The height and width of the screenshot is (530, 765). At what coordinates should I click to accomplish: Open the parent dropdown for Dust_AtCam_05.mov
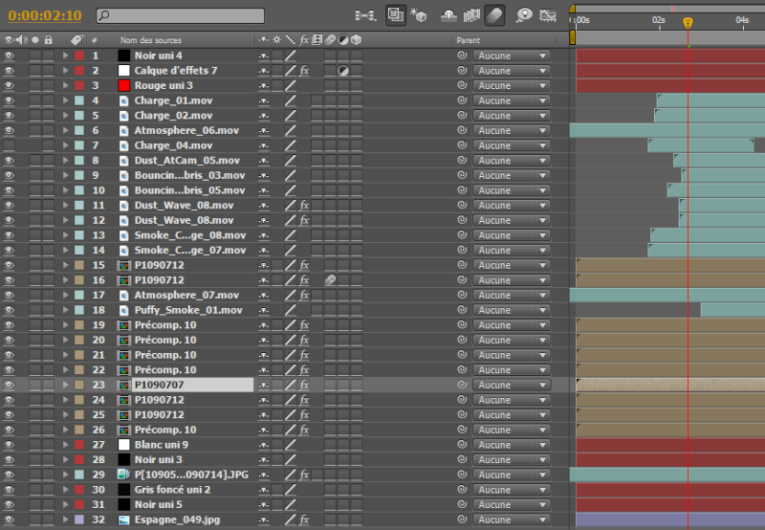[x=511, y=161]
